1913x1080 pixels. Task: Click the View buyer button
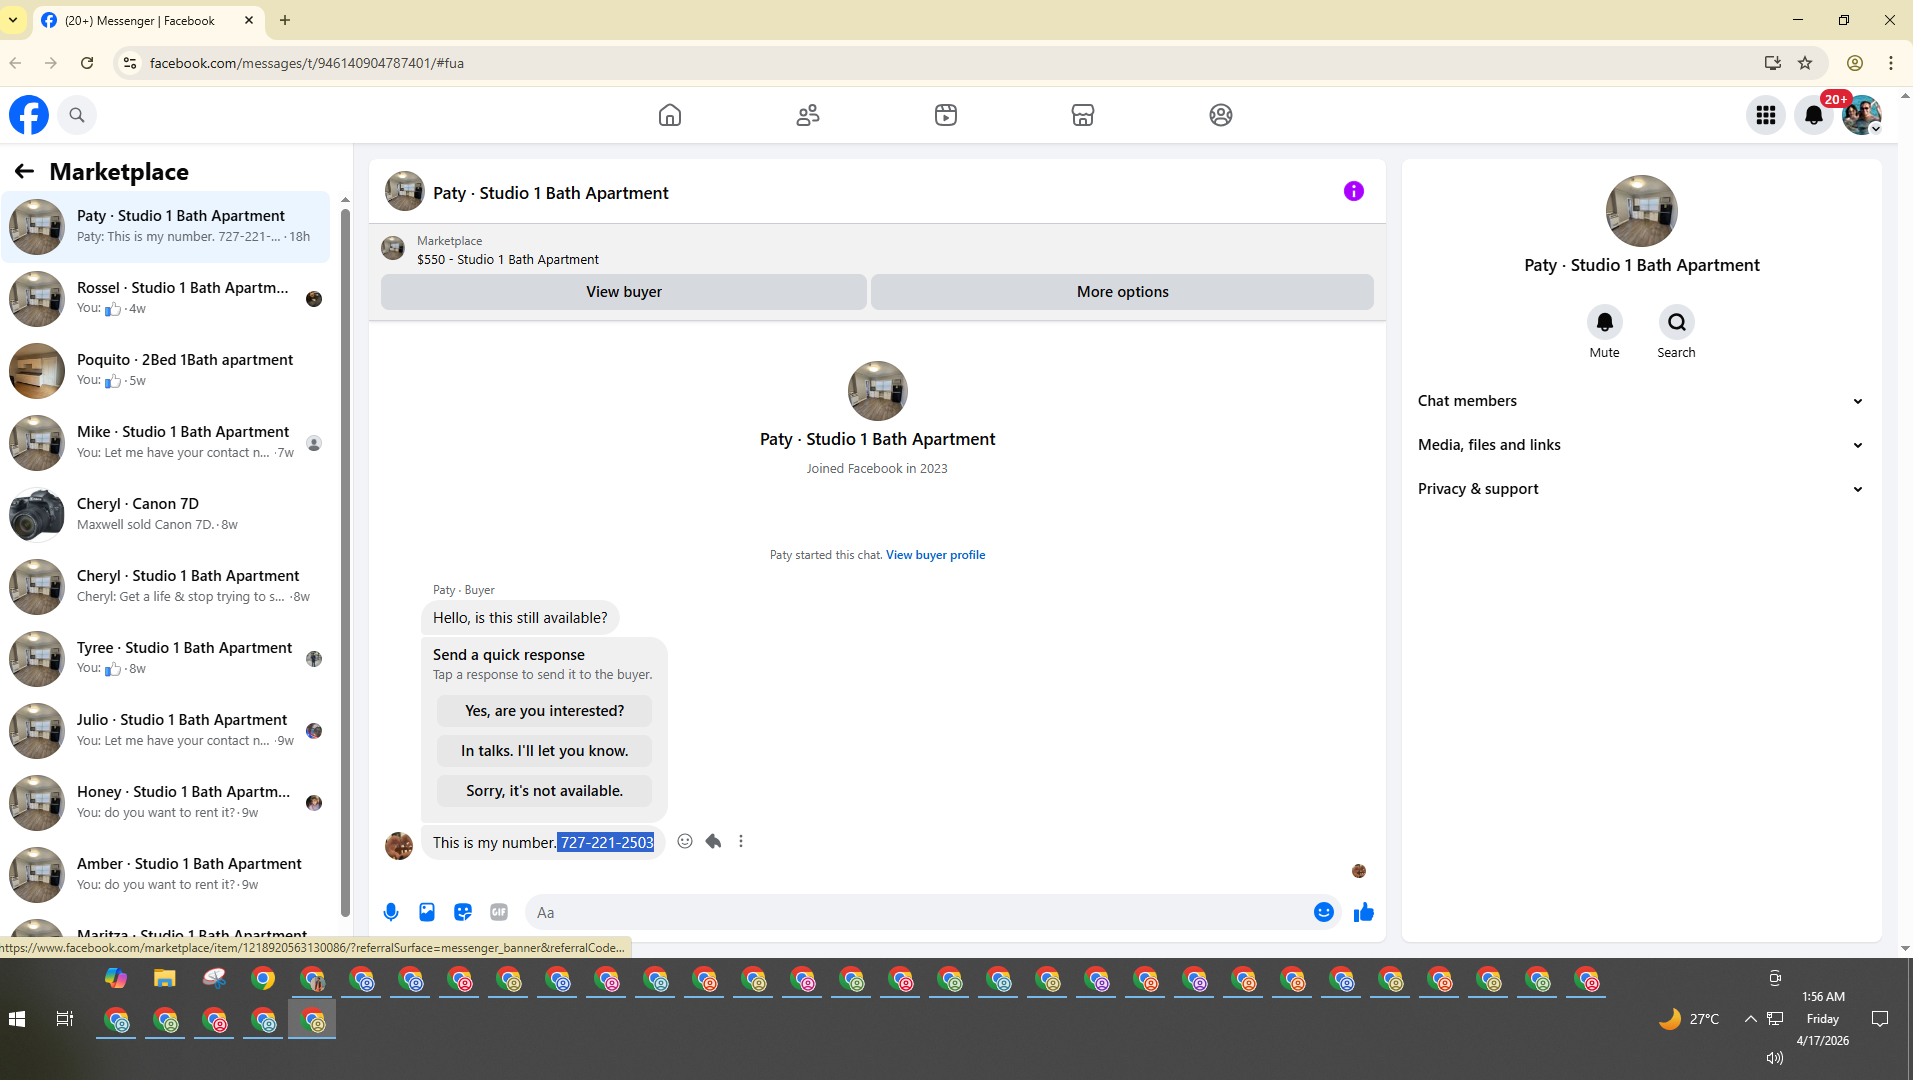coord(624,292)
